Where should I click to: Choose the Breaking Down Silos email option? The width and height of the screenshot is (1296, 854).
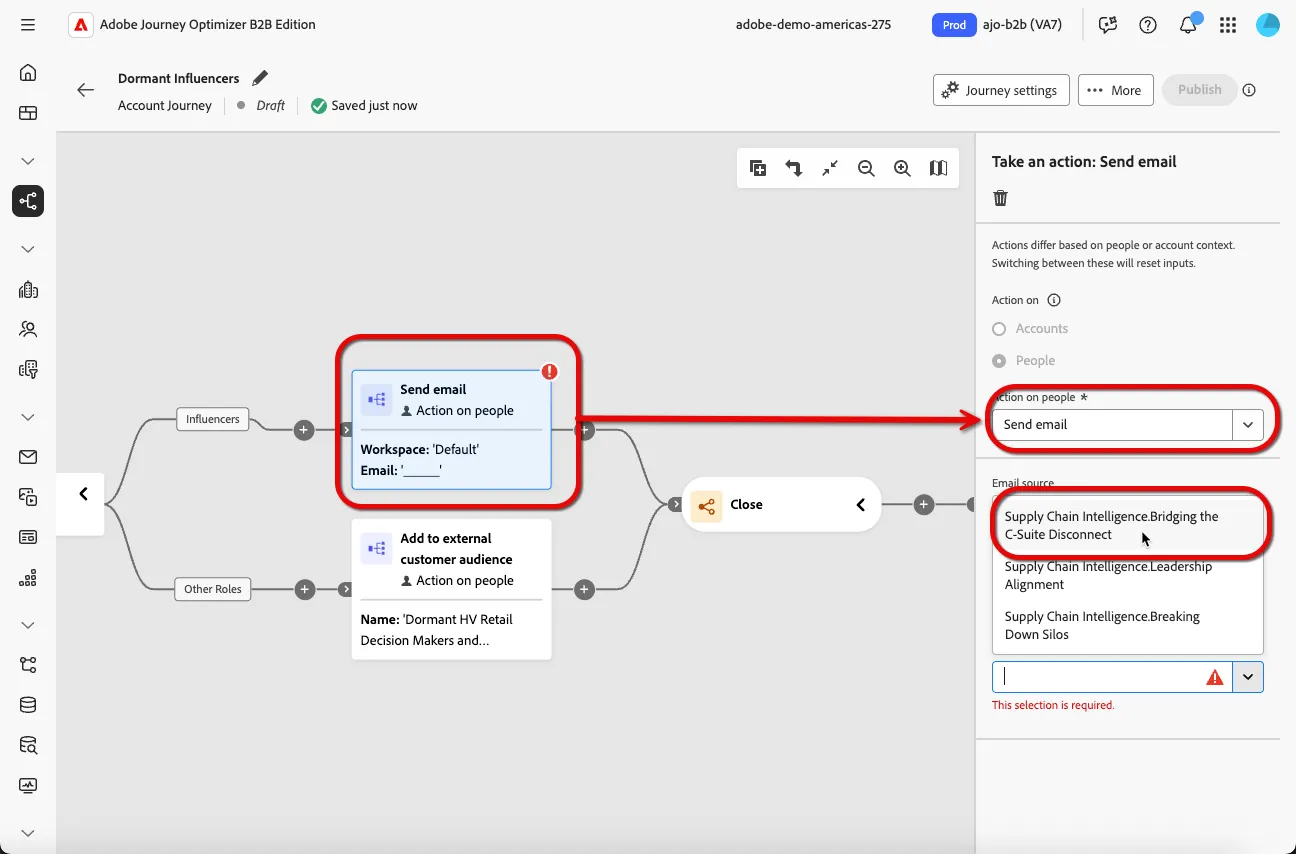(1127, 626)
